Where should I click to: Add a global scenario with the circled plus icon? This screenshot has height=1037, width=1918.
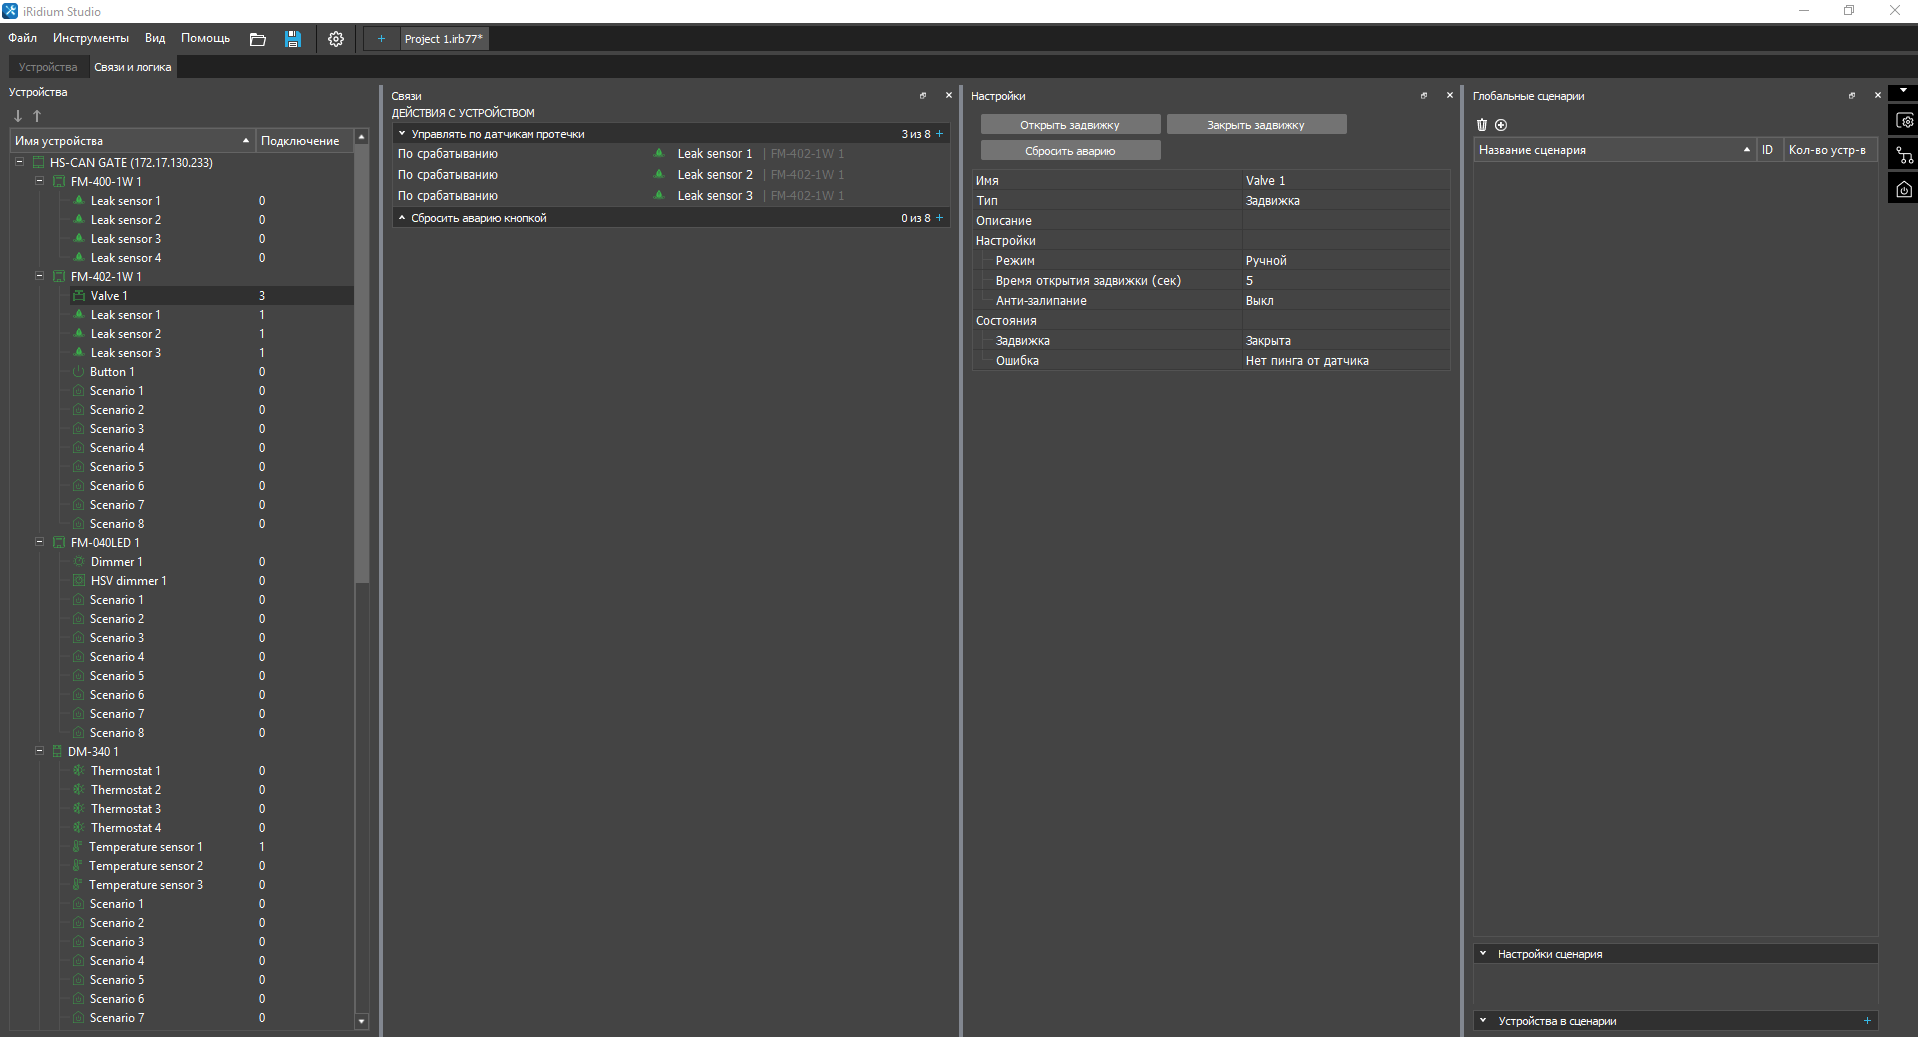point(1501,125)
